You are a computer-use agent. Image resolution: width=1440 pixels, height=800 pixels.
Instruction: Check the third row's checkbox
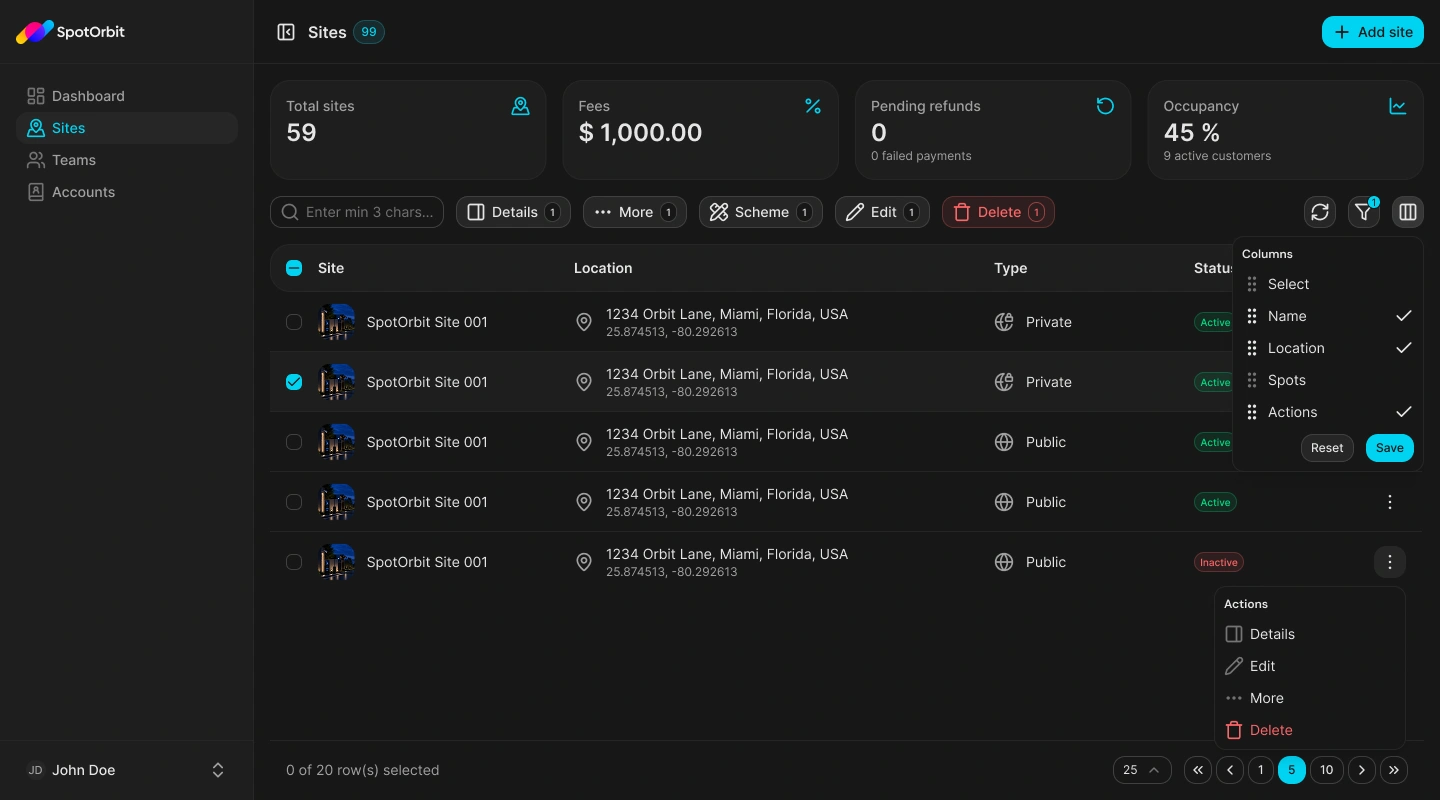(294, 442)
